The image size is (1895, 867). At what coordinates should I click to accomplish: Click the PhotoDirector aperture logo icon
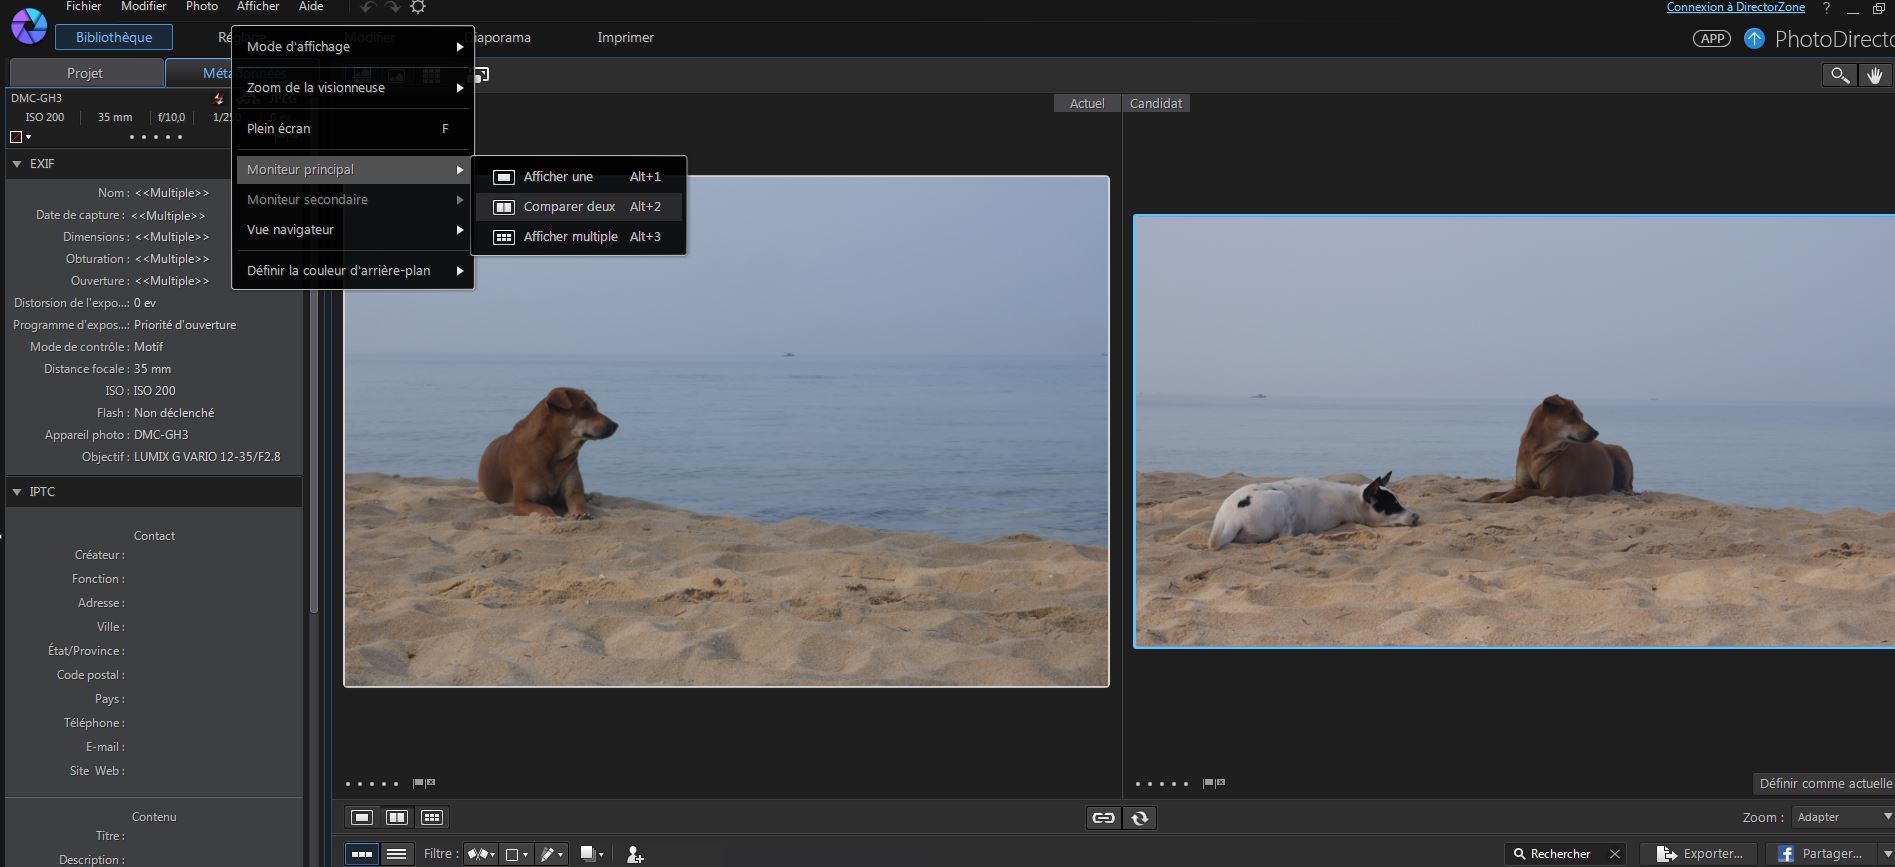(x=28, y=27)
